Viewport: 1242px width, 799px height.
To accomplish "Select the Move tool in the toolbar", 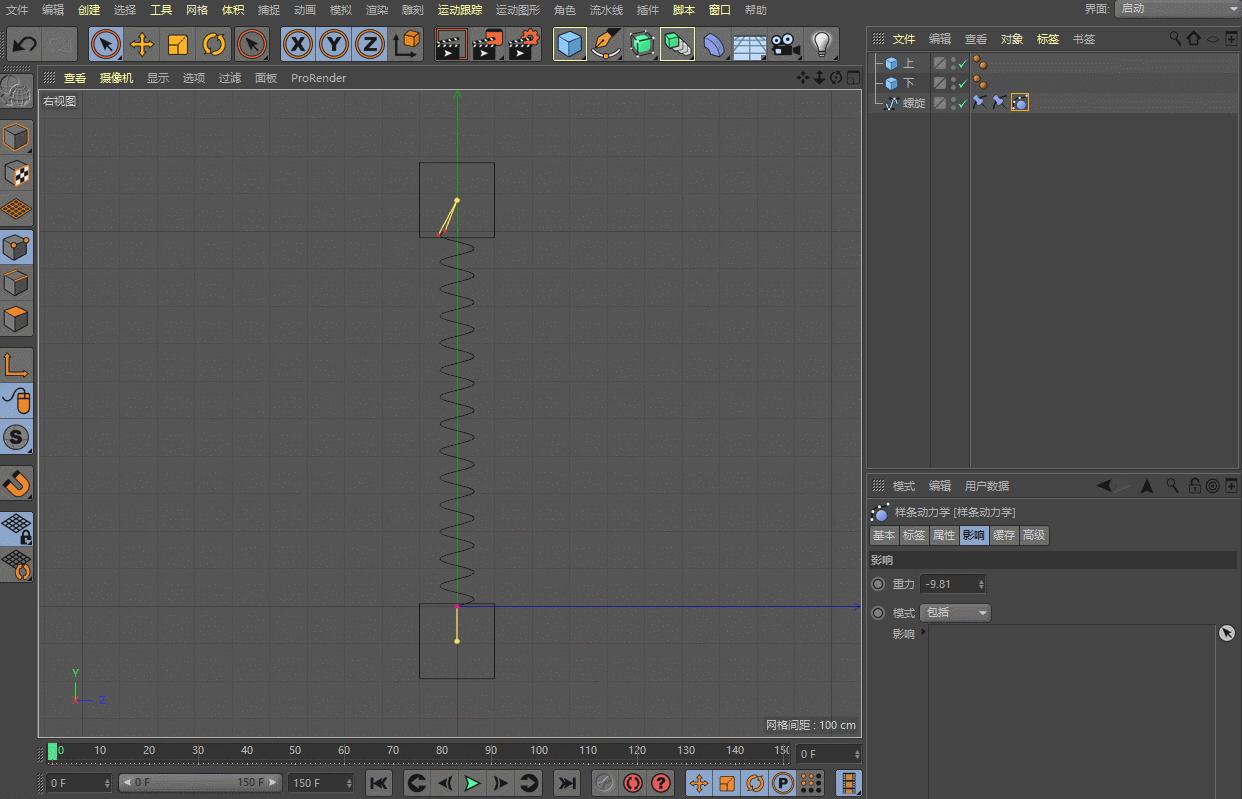I will (143, 44).
